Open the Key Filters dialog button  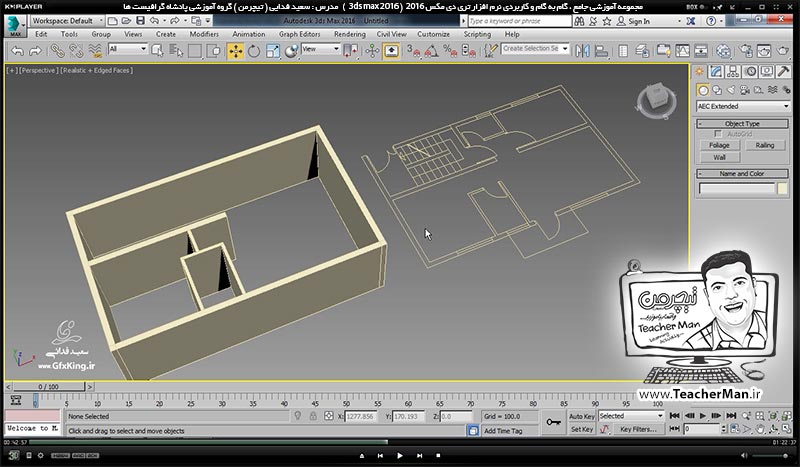click(x=638, y=429)
